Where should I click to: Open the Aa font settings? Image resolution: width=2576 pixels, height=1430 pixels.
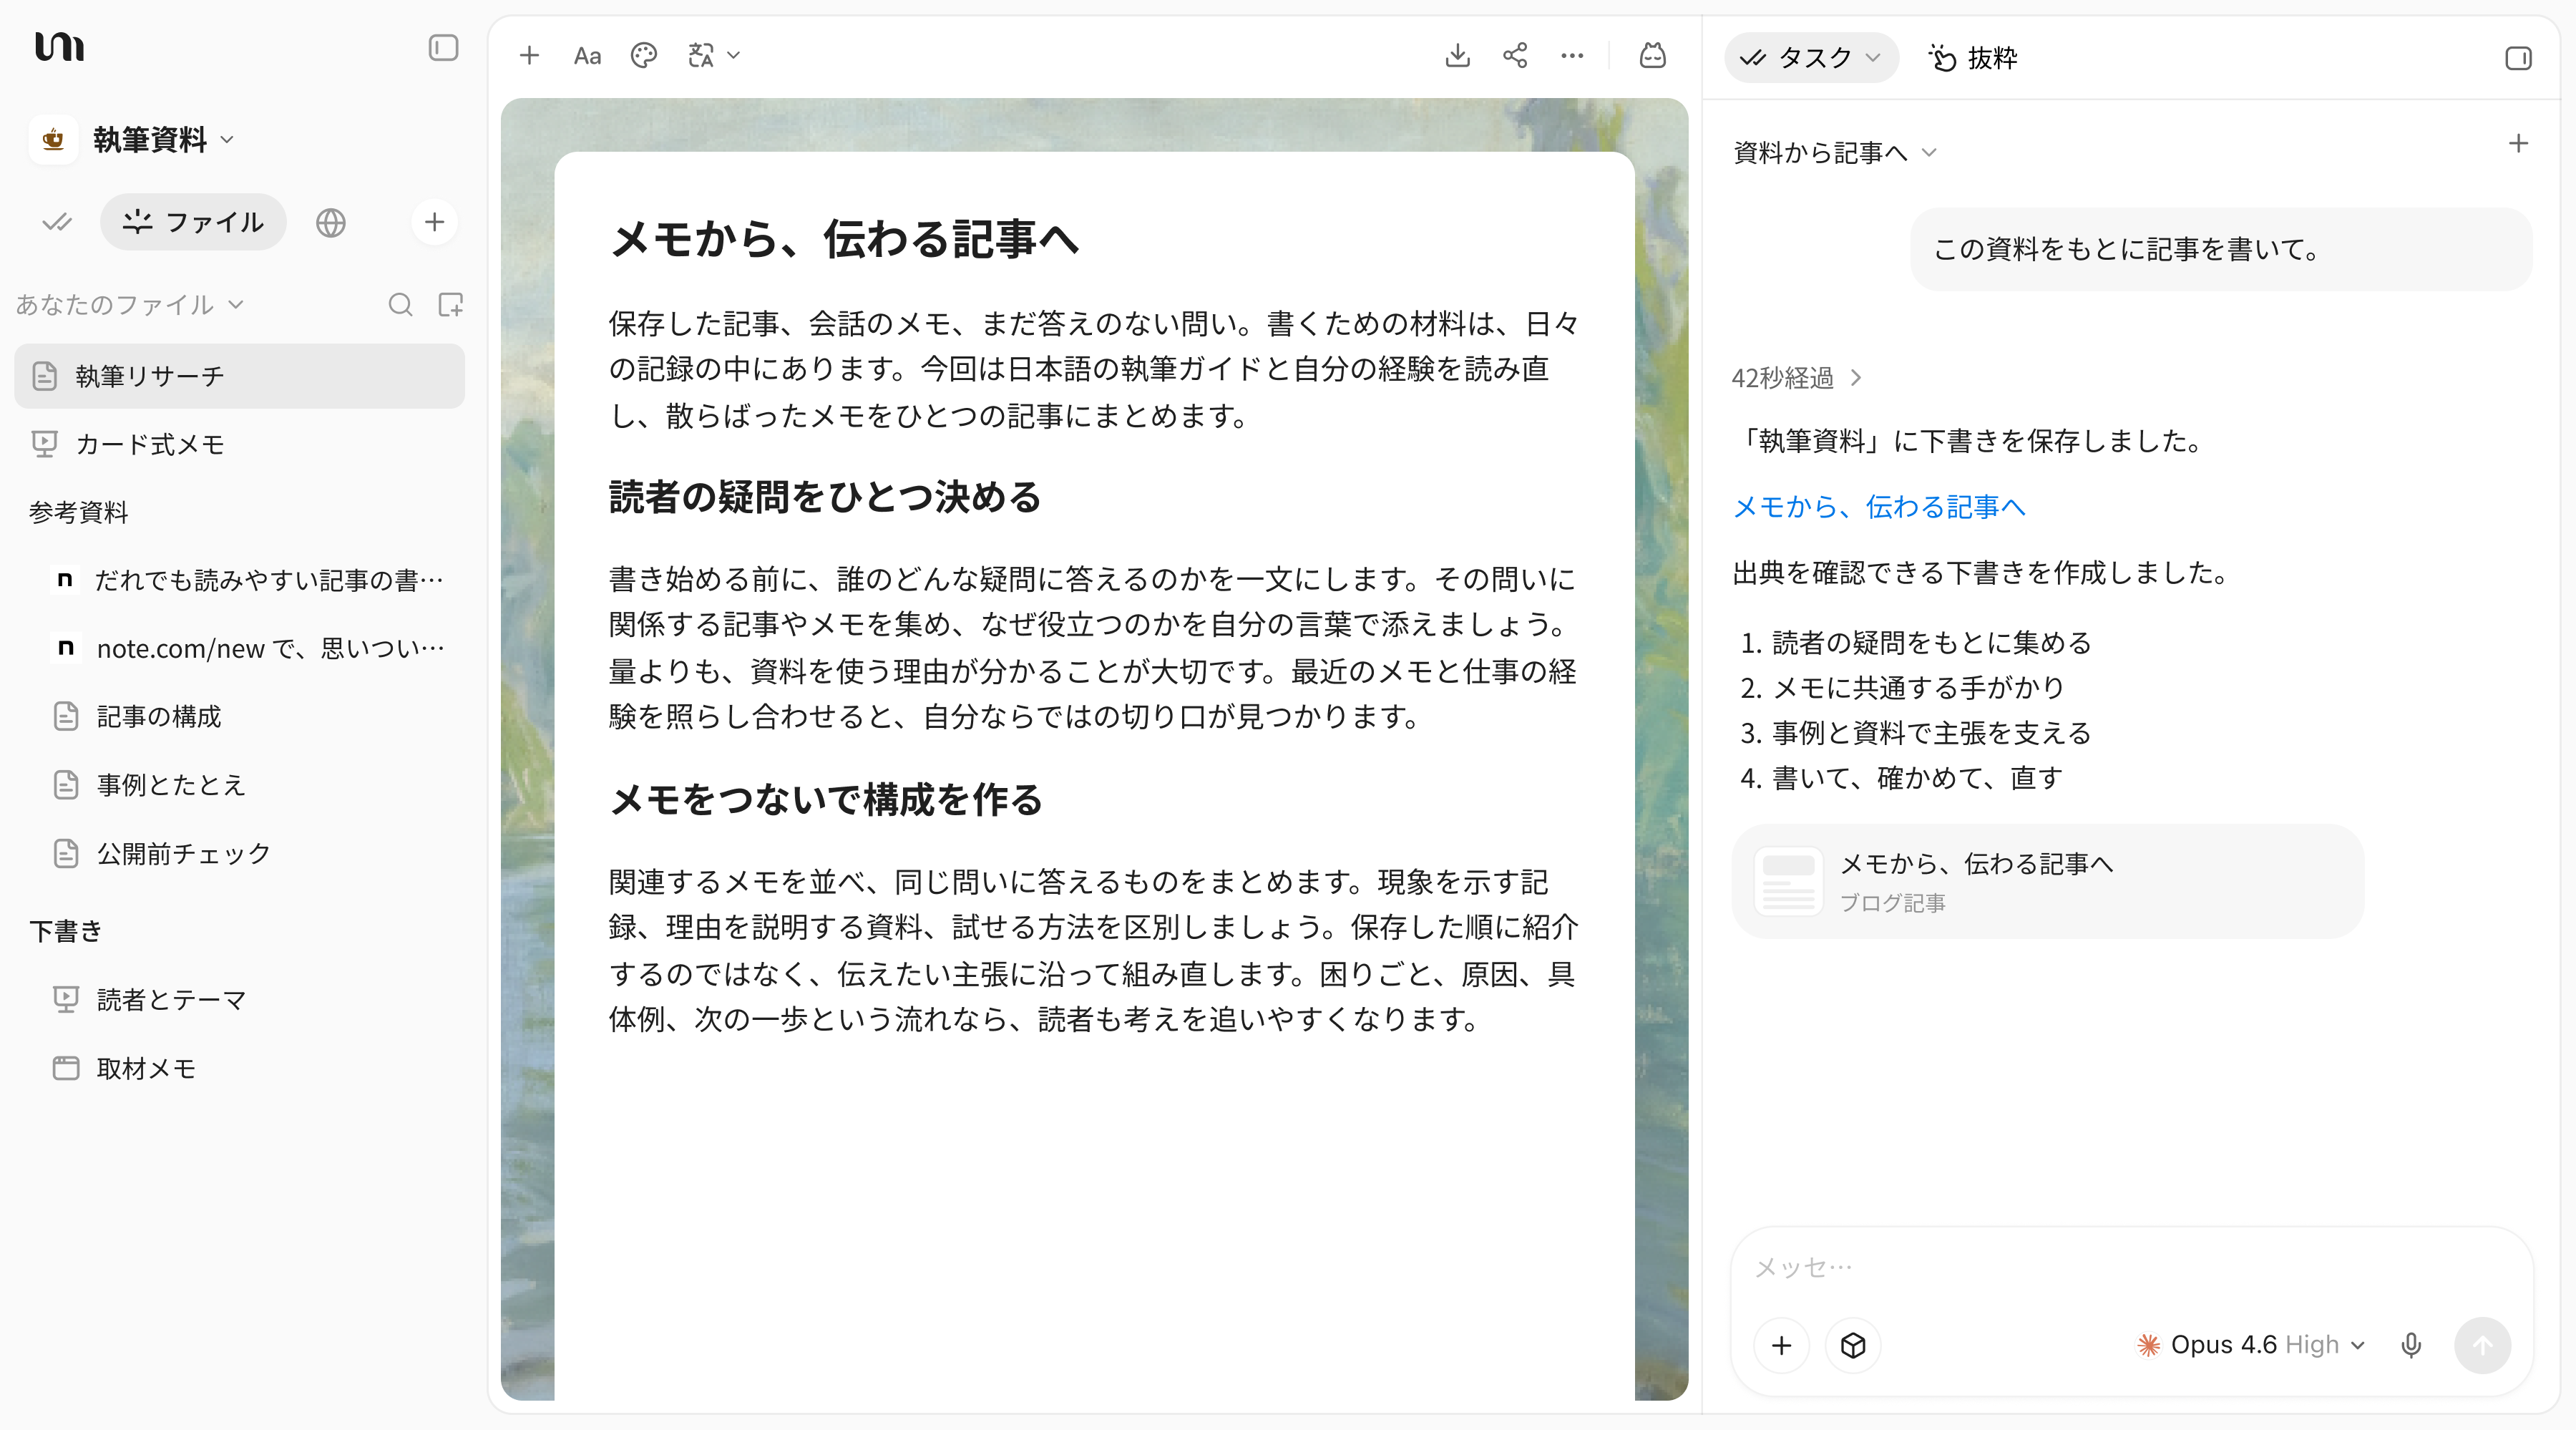point(587,56)
